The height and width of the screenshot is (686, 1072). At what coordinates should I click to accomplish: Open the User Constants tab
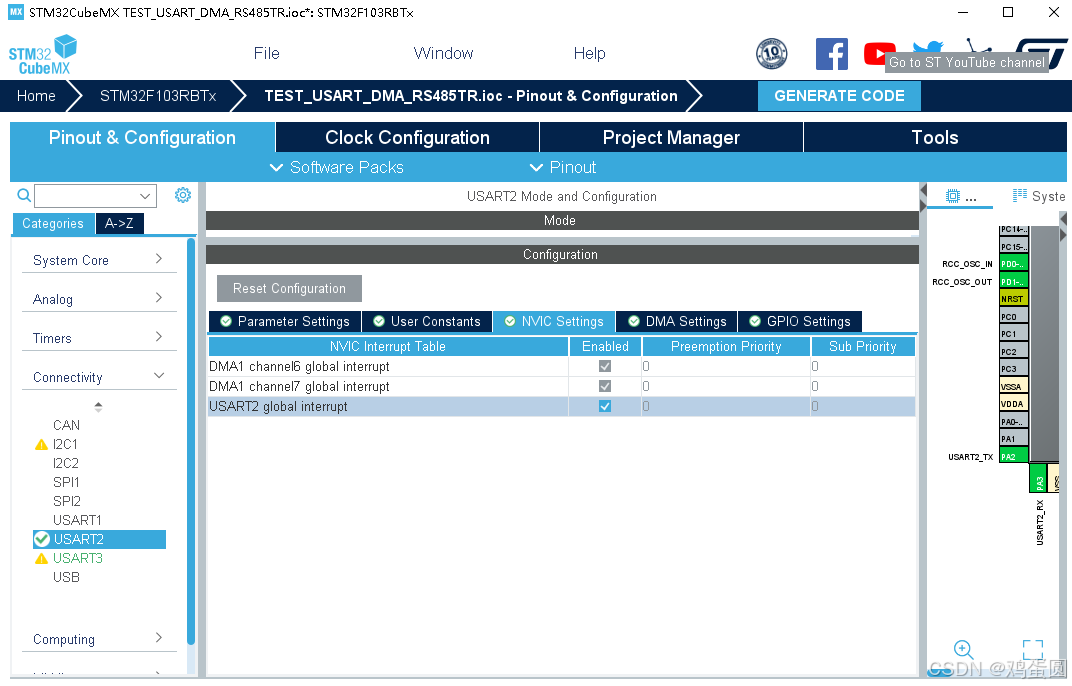(427, 321)
